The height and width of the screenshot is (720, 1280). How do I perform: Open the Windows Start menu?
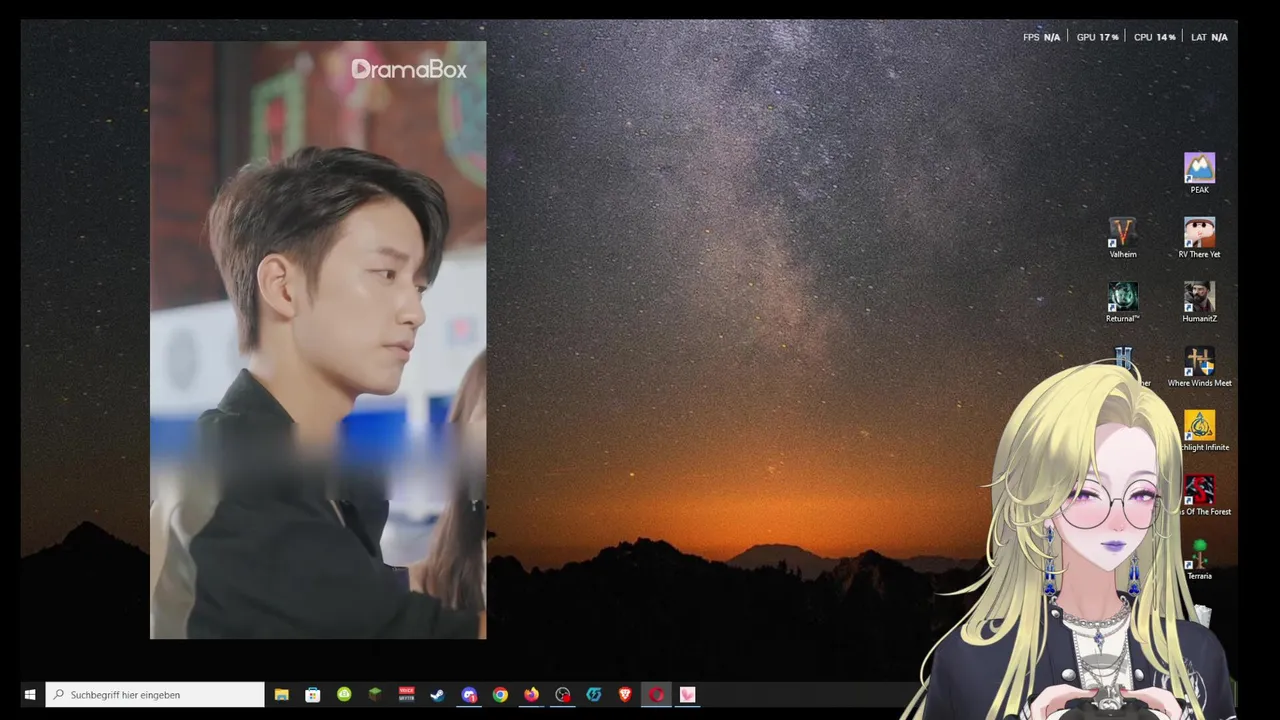click(30, 694)
